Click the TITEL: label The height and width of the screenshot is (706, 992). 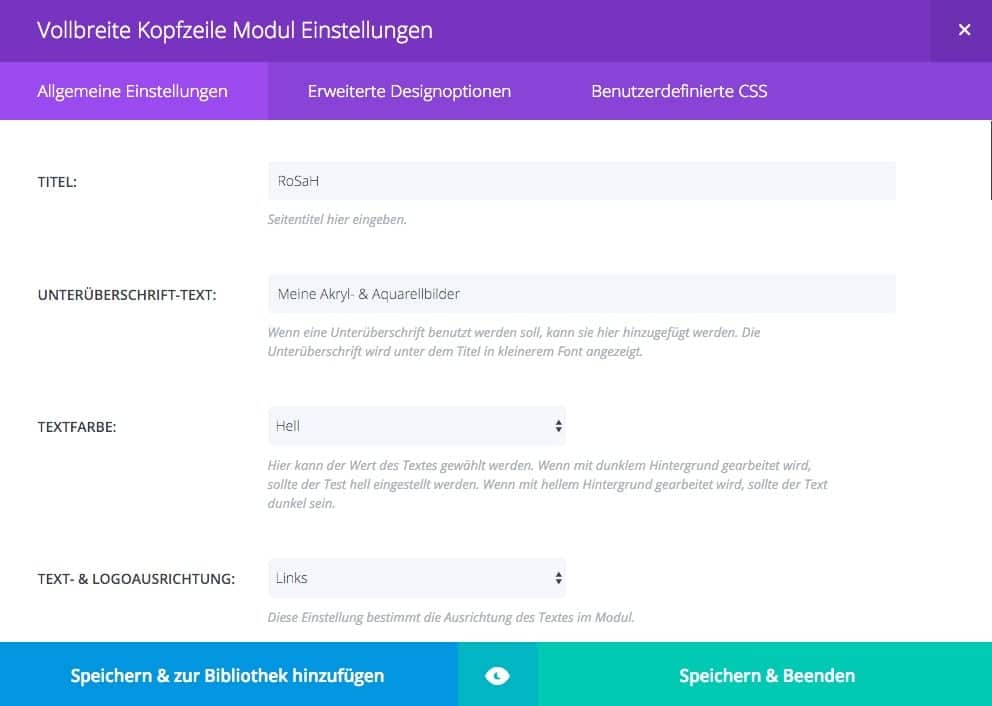coord(57,182)
